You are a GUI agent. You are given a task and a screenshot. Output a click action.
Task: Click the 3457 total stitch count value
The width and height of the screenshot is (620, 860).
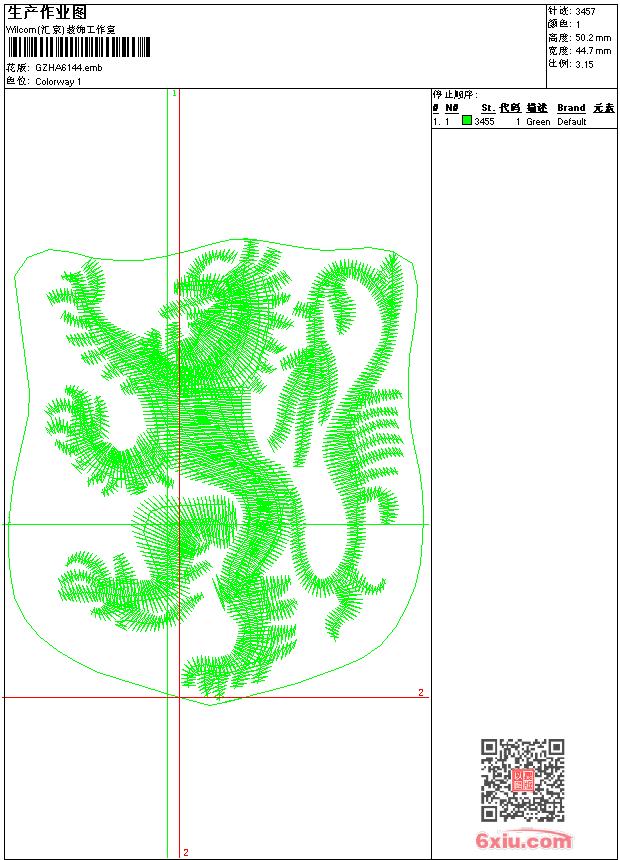tap(586, 11)
